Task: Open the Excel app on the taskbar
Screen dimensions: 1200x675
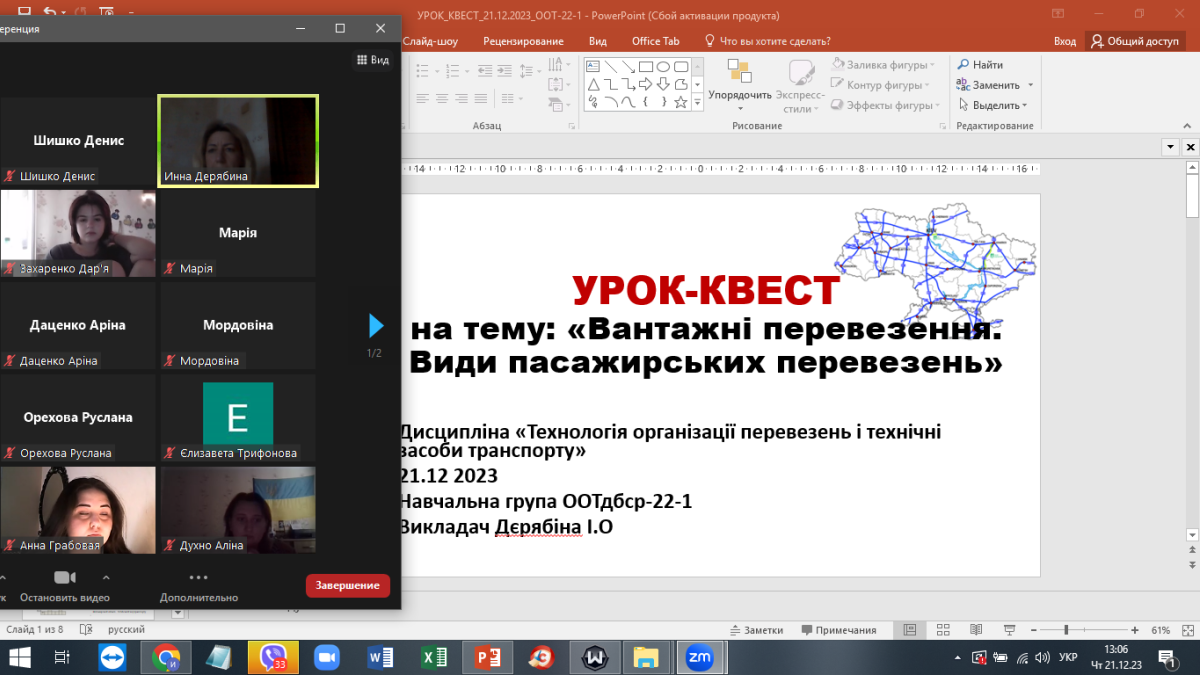Action: point(435,657)
